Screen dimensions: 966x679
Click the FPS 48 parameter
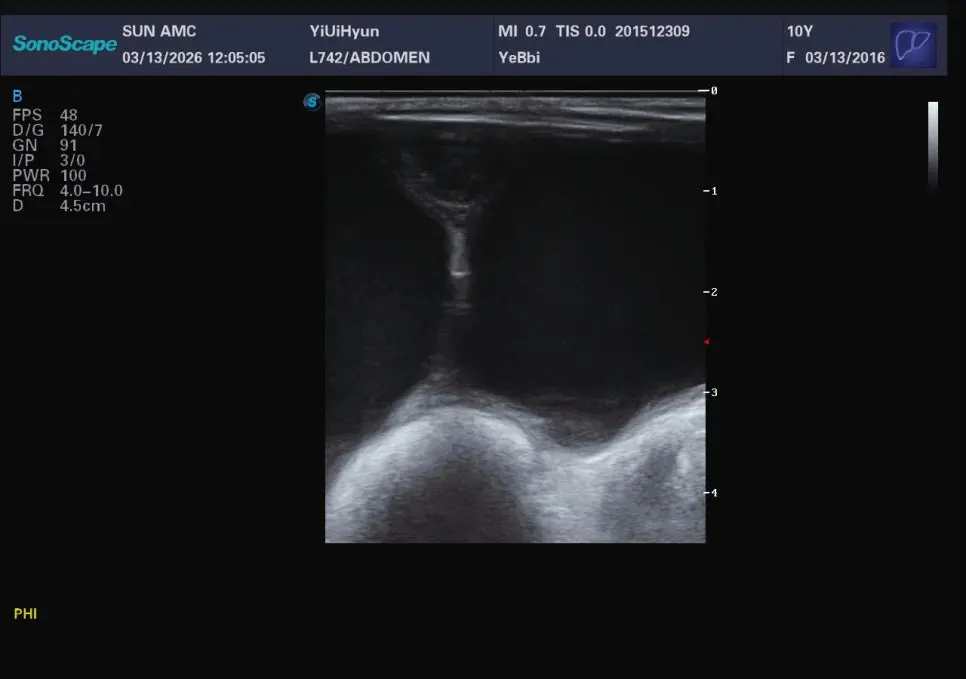click(45, 115)
